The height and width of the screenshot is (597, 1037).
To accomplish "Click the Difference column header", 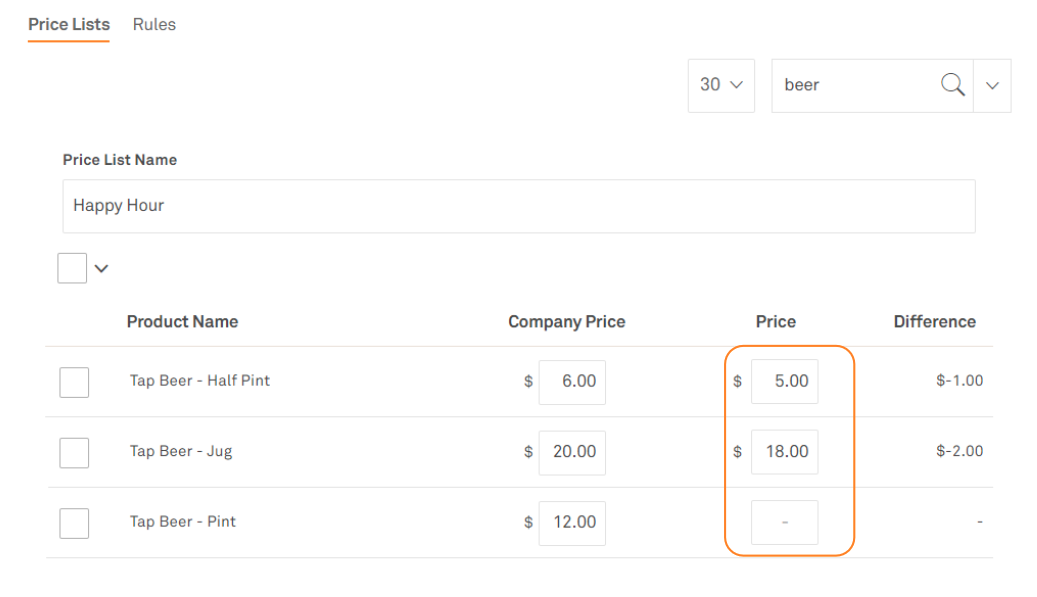I will pos(934,322).
